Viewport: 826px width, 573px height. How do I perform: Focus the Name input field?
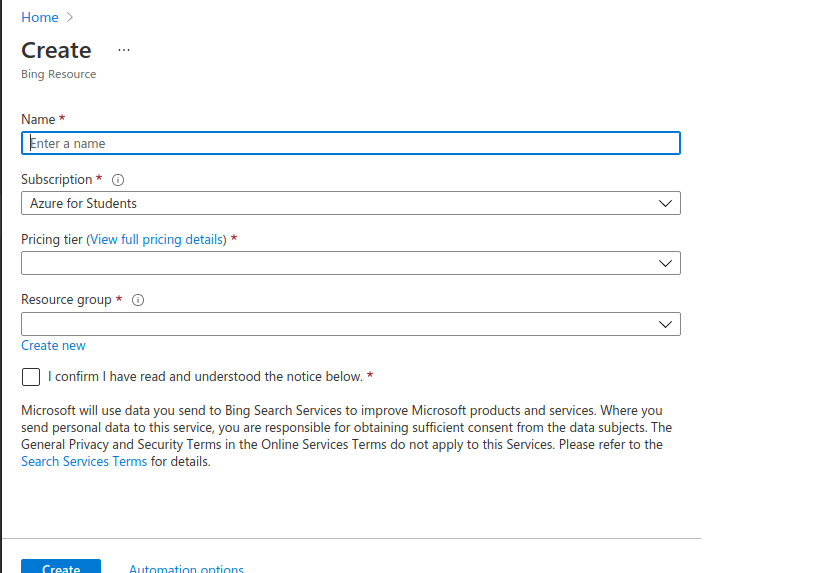coord(351,143)
